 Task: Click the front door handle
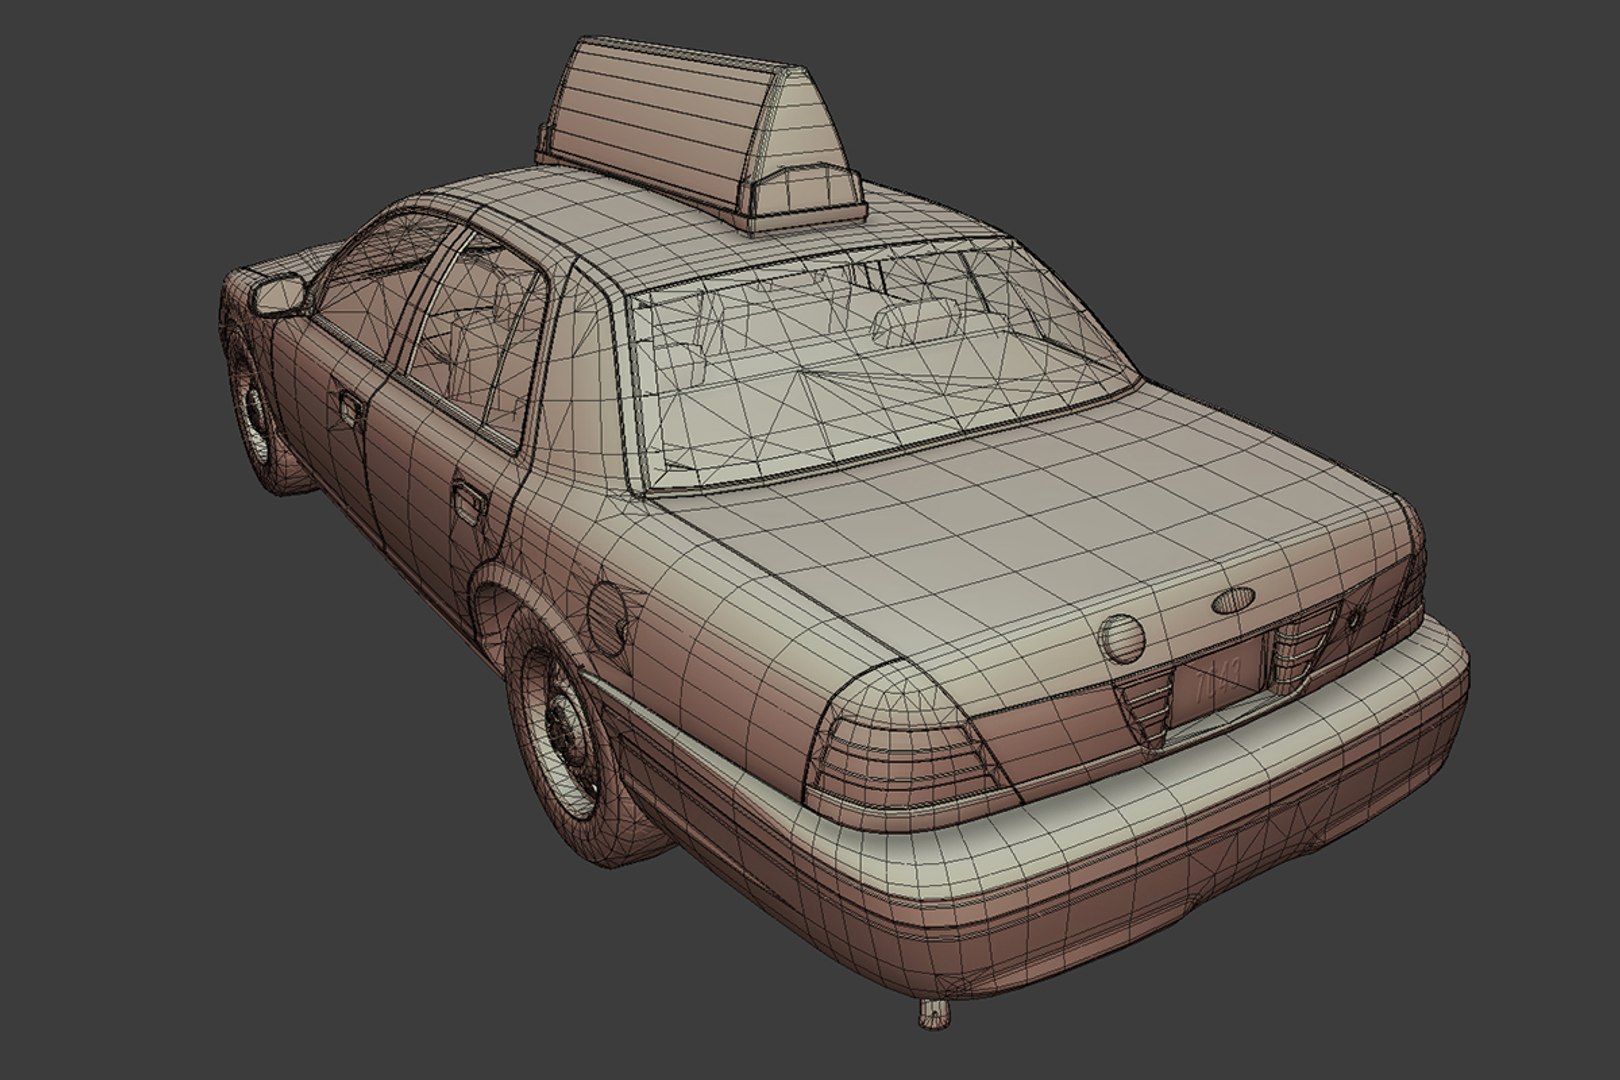click(350, 408)
